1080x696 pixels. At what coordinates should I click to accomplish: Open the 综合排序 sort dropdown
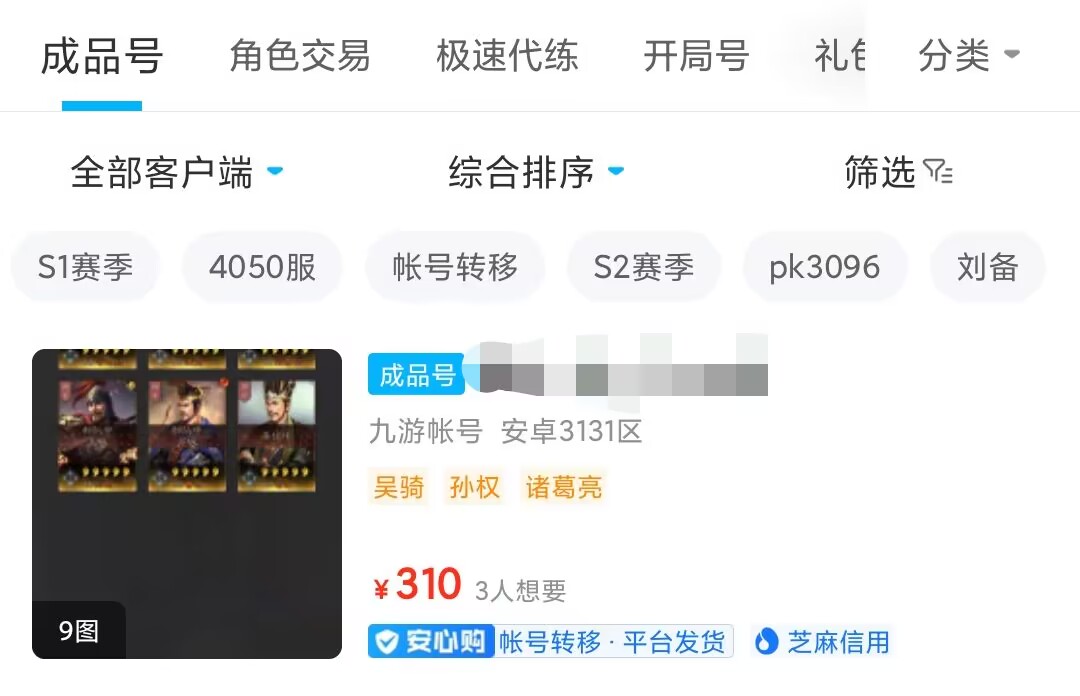536,172
